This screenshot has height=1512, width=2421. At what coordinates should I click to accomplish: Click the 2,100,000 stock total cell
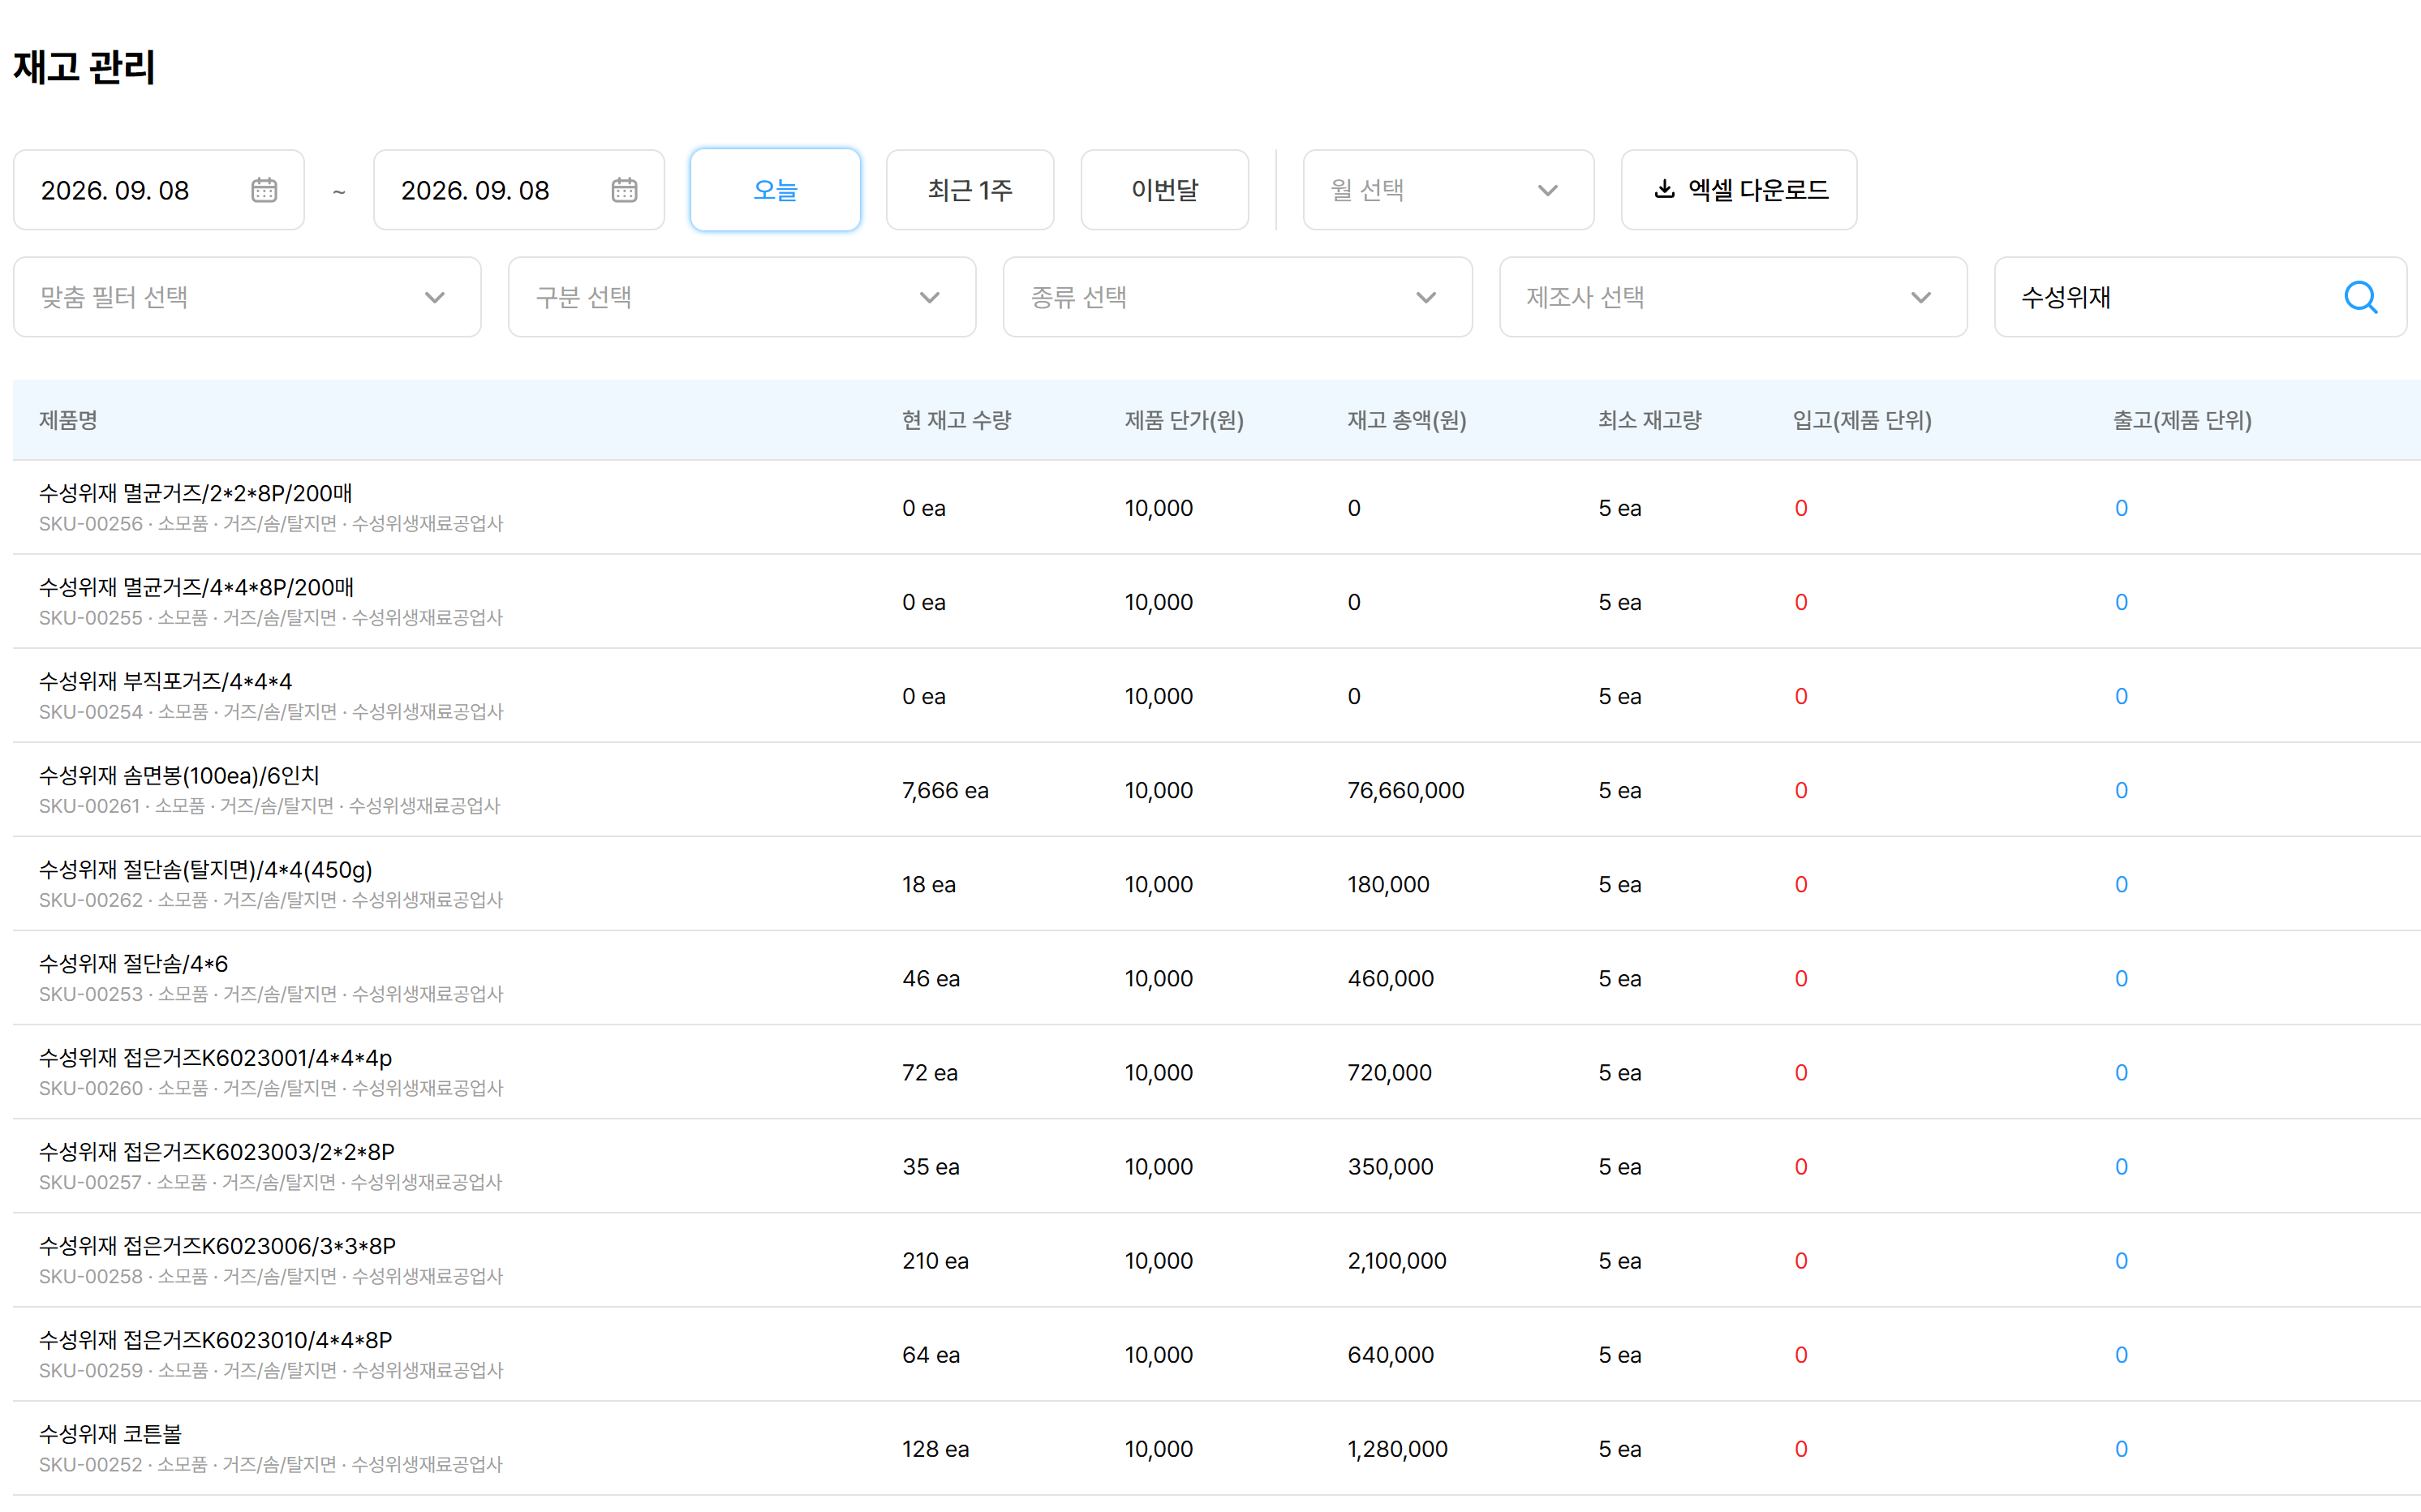pos(1397,1261)
